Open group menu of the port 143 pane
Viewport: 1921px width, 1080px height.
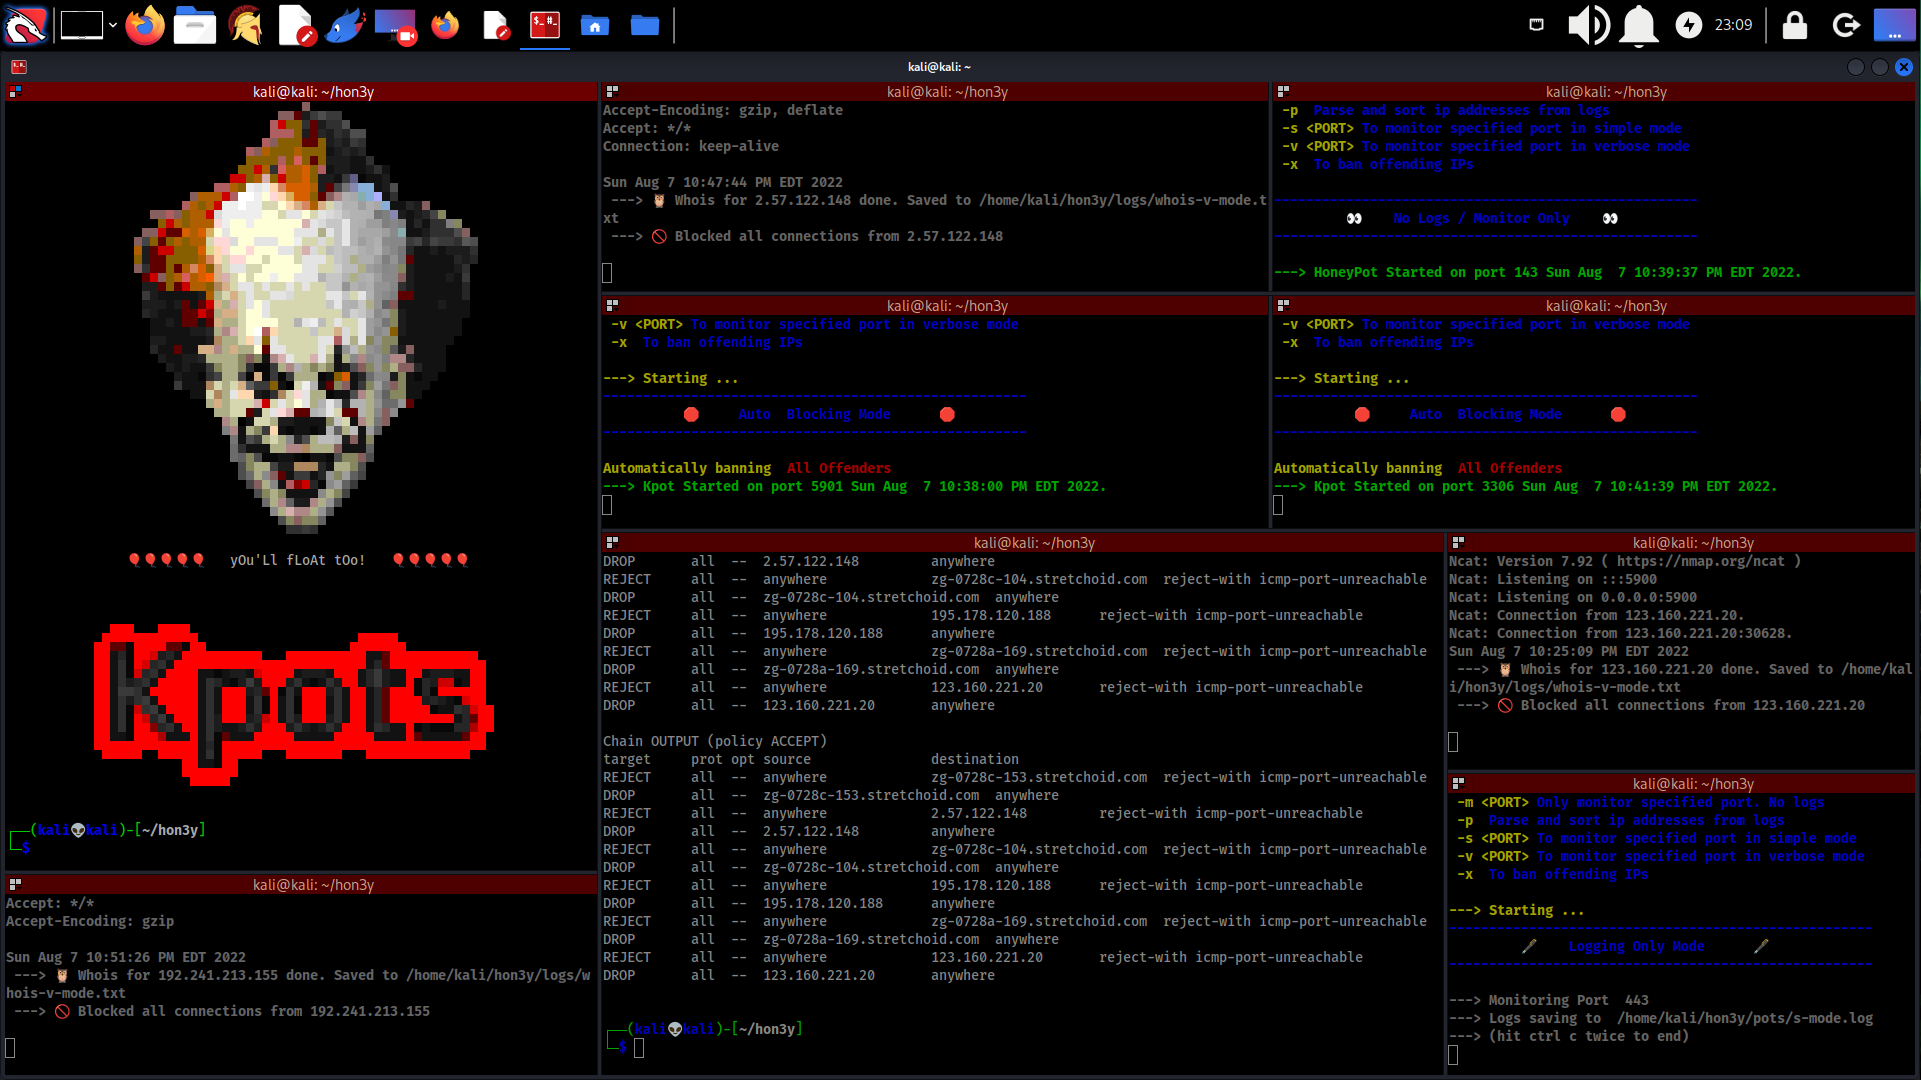click(x=1283, y=92)
